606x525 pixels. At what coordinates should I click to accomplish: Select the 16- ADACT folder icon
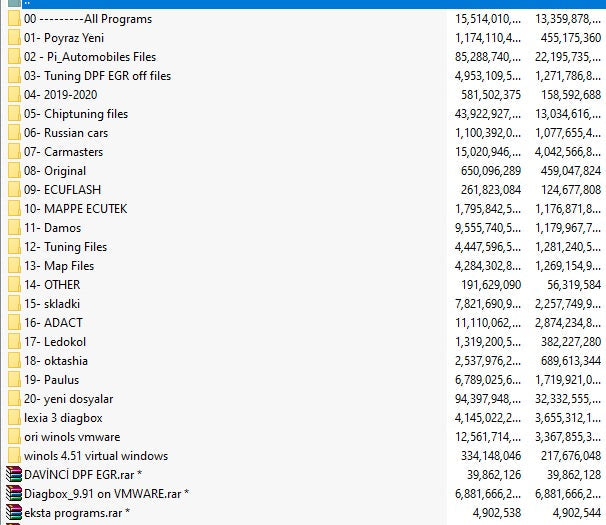click(13, 323)
